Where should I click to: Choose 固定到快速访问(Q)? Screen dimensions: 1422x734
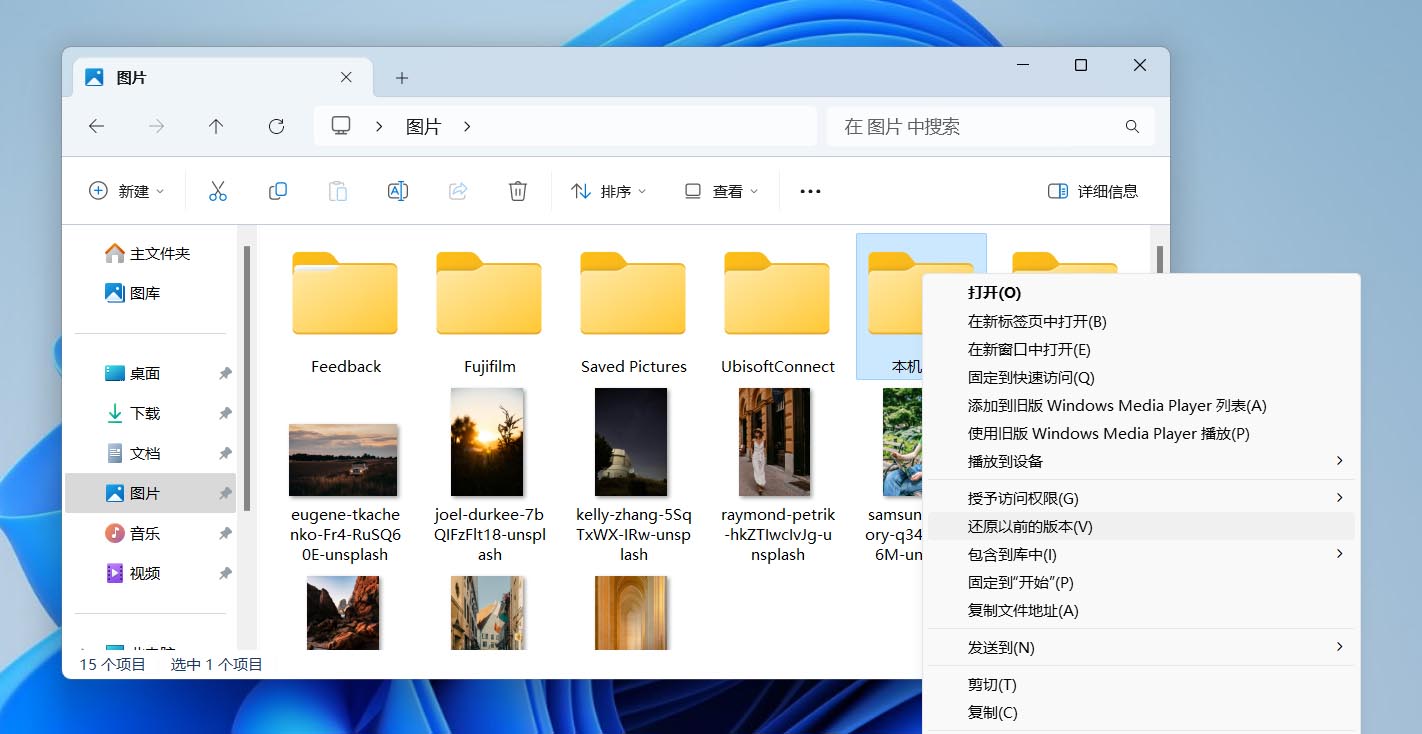coord(1141,377)
